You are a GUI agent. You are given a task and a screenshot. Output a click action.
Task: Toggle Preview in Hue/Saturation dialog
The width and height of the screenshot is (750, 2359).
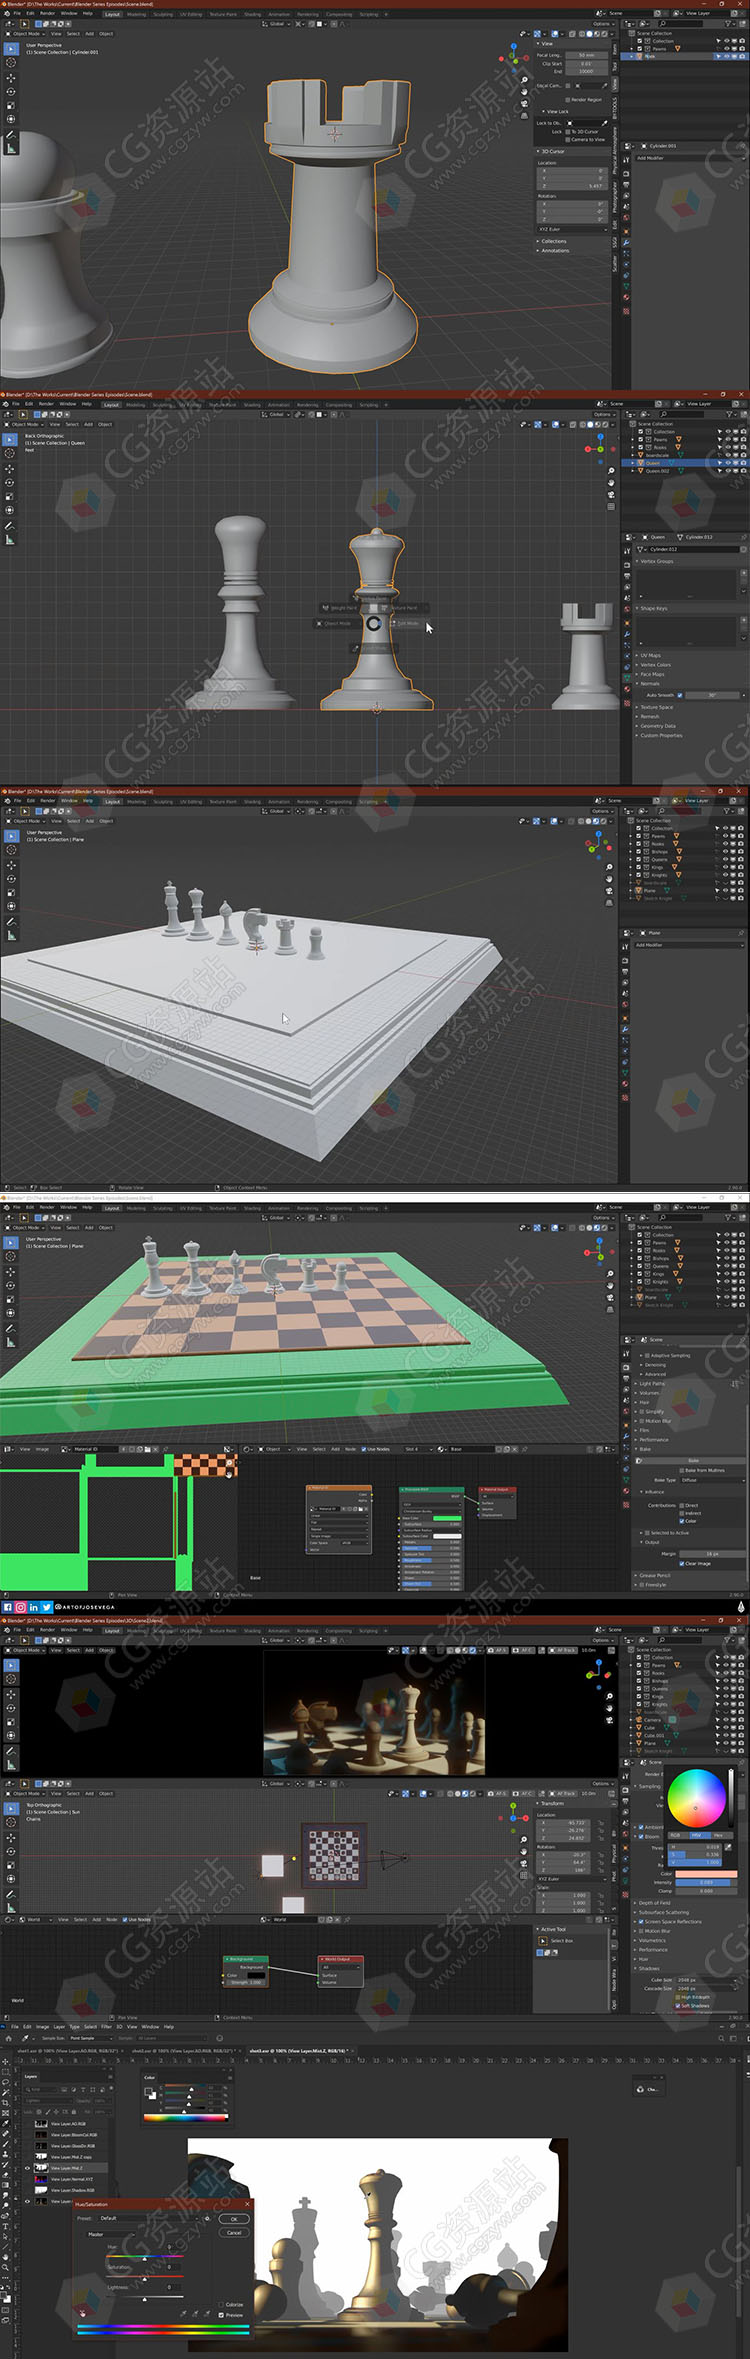[221, 2315]
